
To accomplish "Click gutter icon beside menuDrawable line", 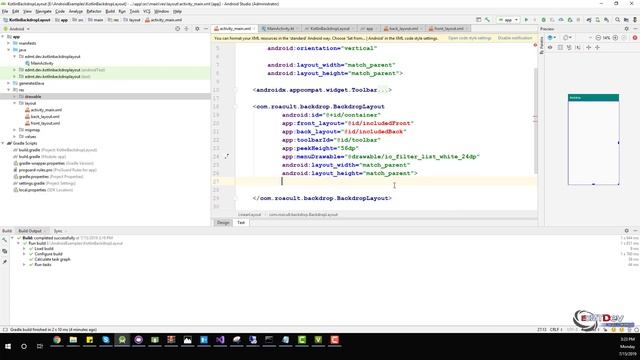I will (227, 156).
